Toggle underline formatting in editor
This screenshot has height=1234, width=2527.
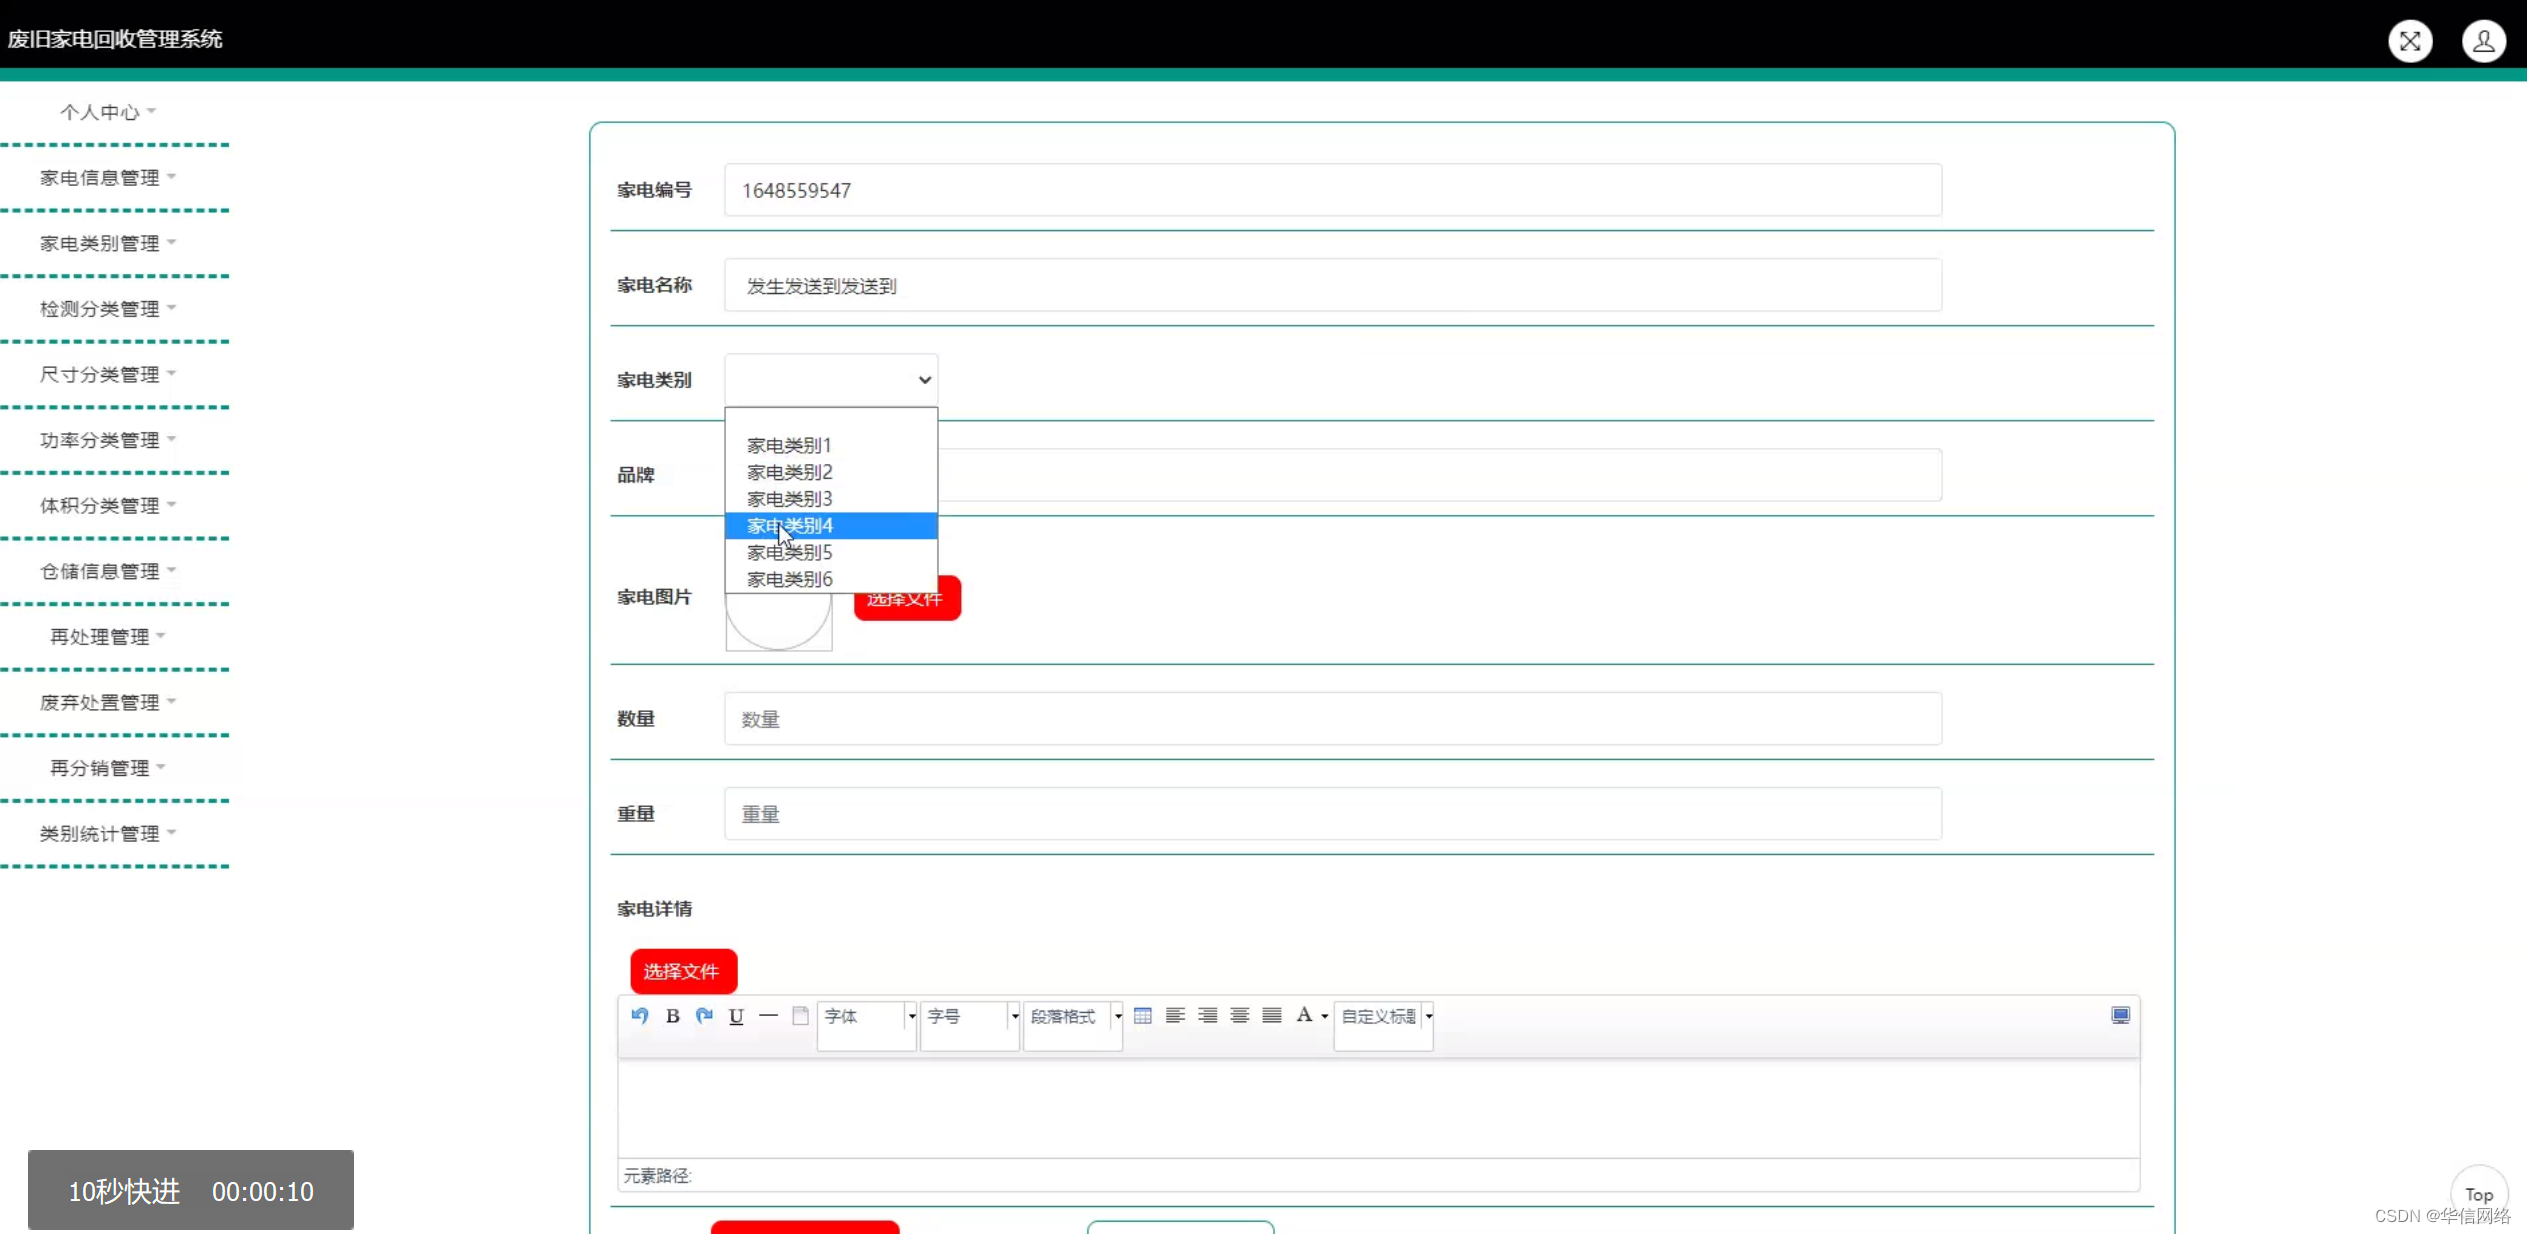(x=736, y=1016)
